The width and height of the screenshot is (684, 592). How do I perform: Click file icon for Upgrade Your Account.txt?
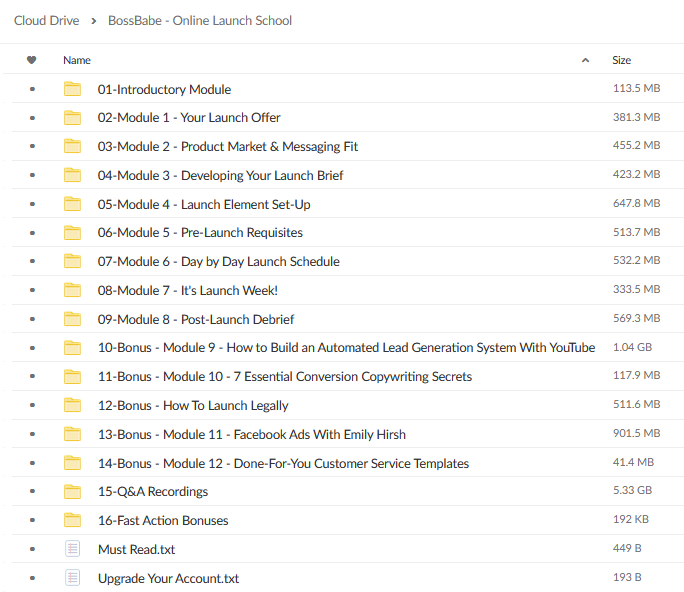tap(72, 578)
